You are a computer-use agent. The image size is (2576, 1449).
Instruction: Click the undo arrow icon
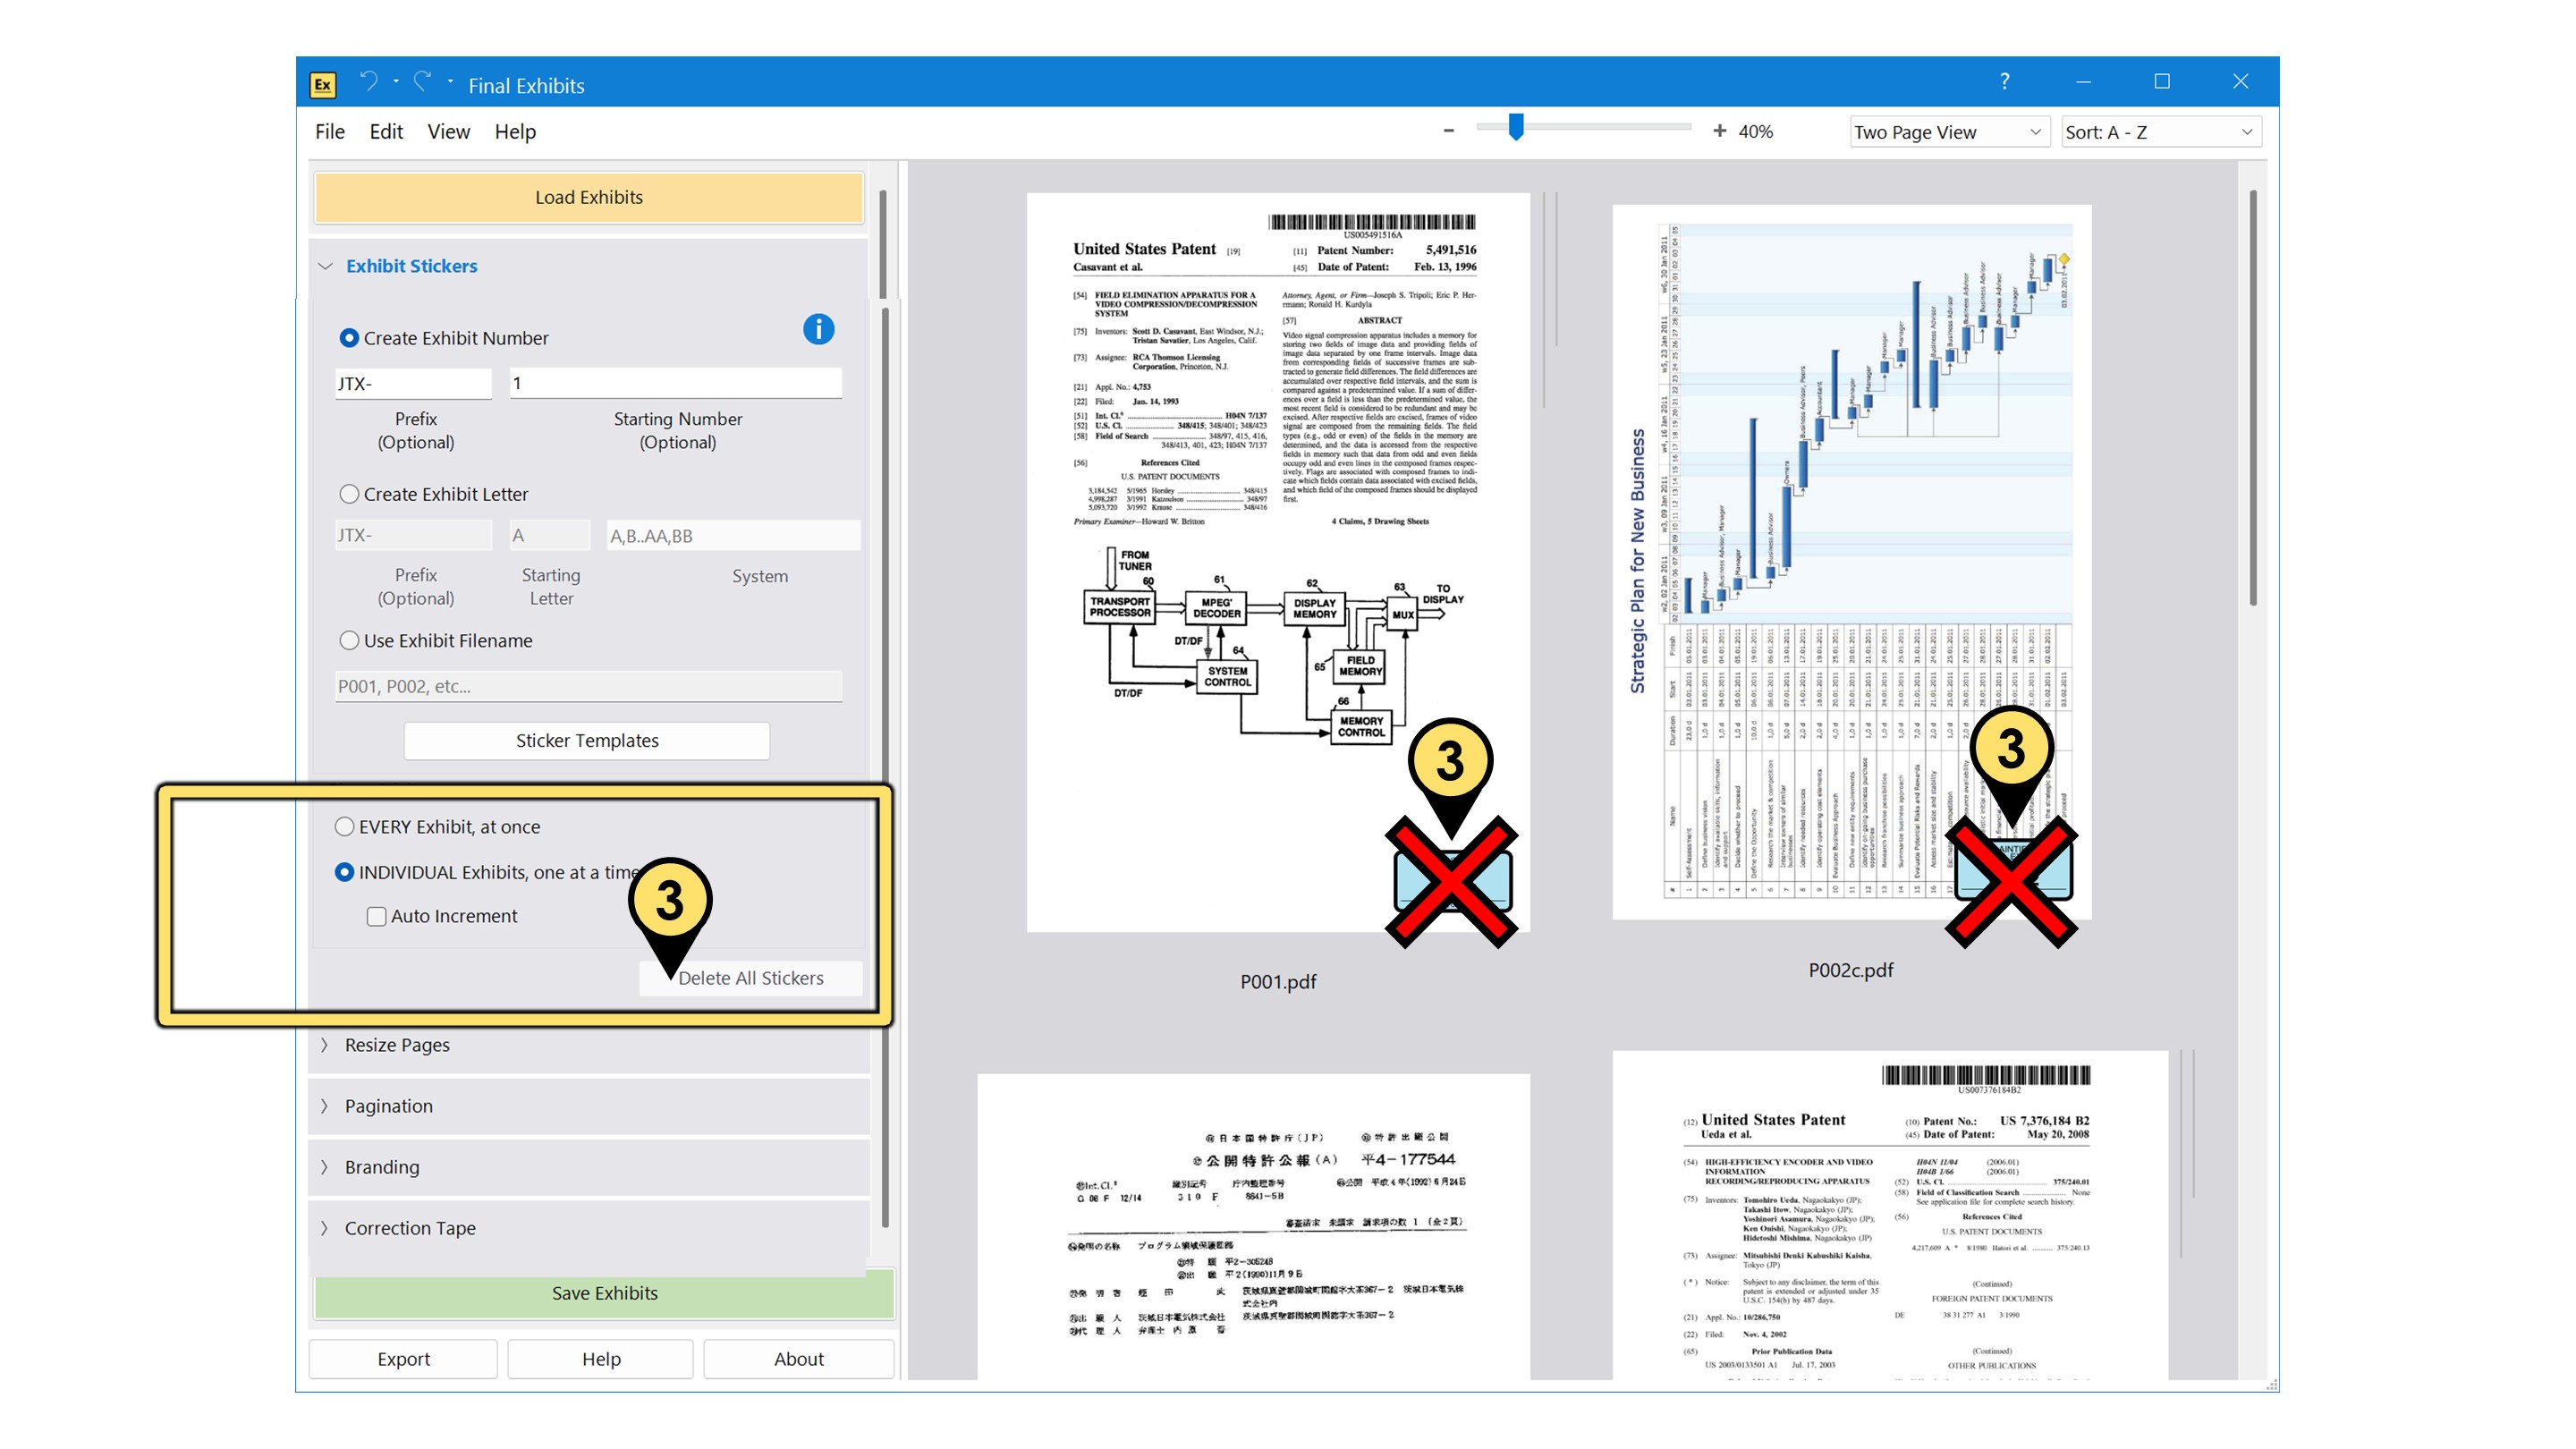point(369,82)
